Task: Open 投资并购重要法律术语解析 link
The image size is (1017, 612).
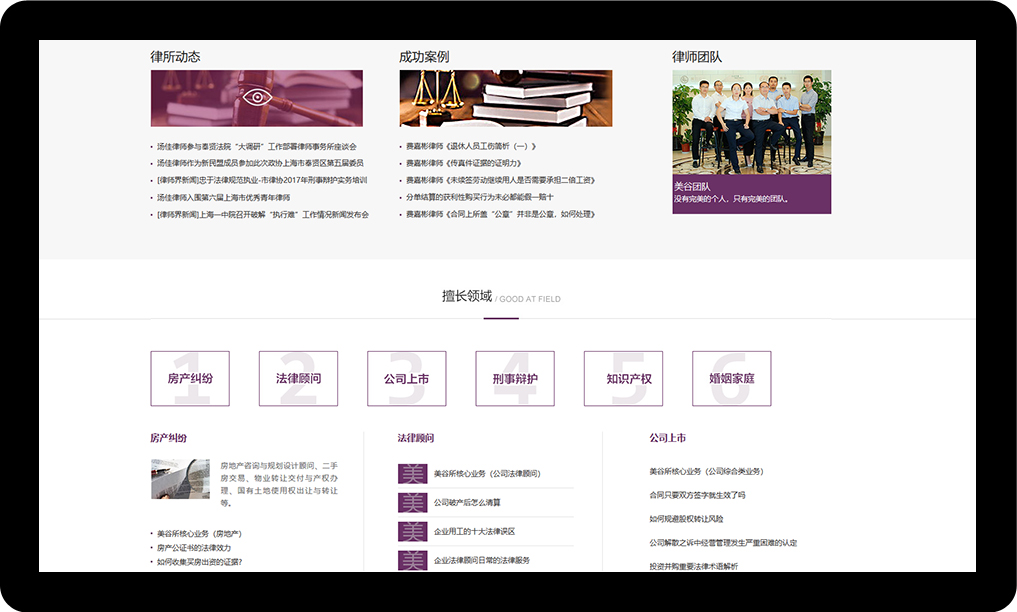Action: coord(693,566)
